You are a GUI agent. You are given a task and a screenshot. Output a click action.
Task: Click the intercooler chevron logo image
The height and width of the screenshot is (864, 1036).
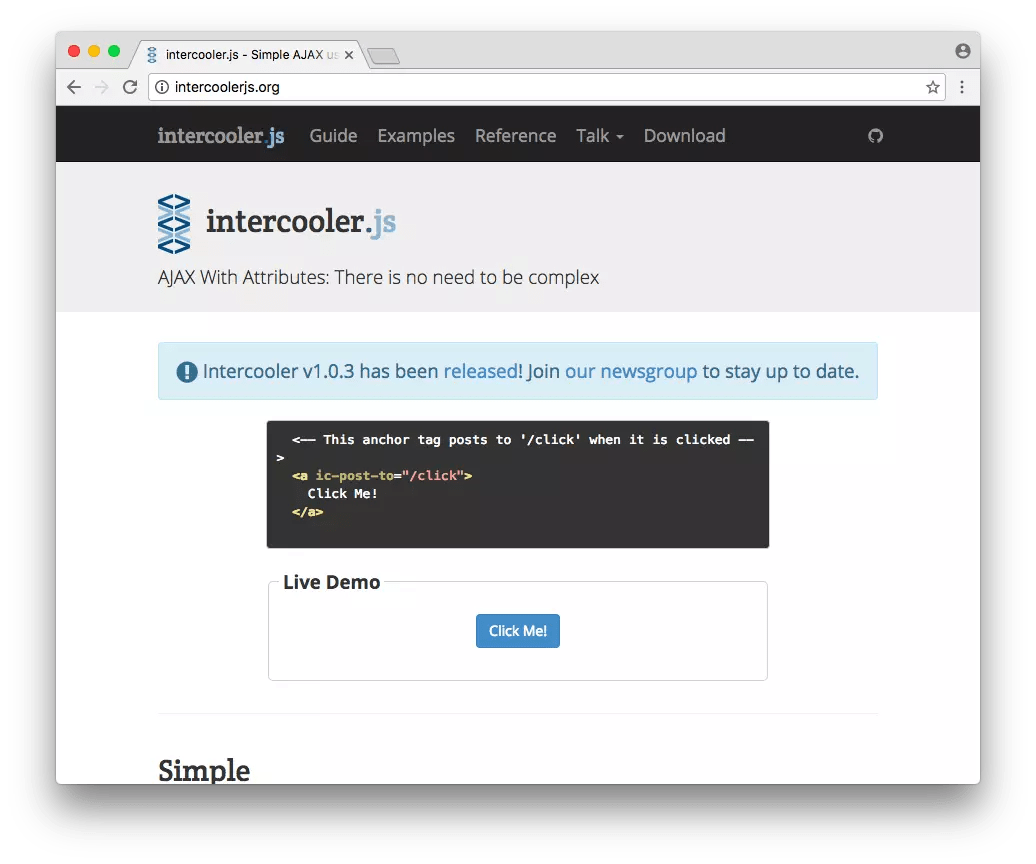(x=174, y=224)
